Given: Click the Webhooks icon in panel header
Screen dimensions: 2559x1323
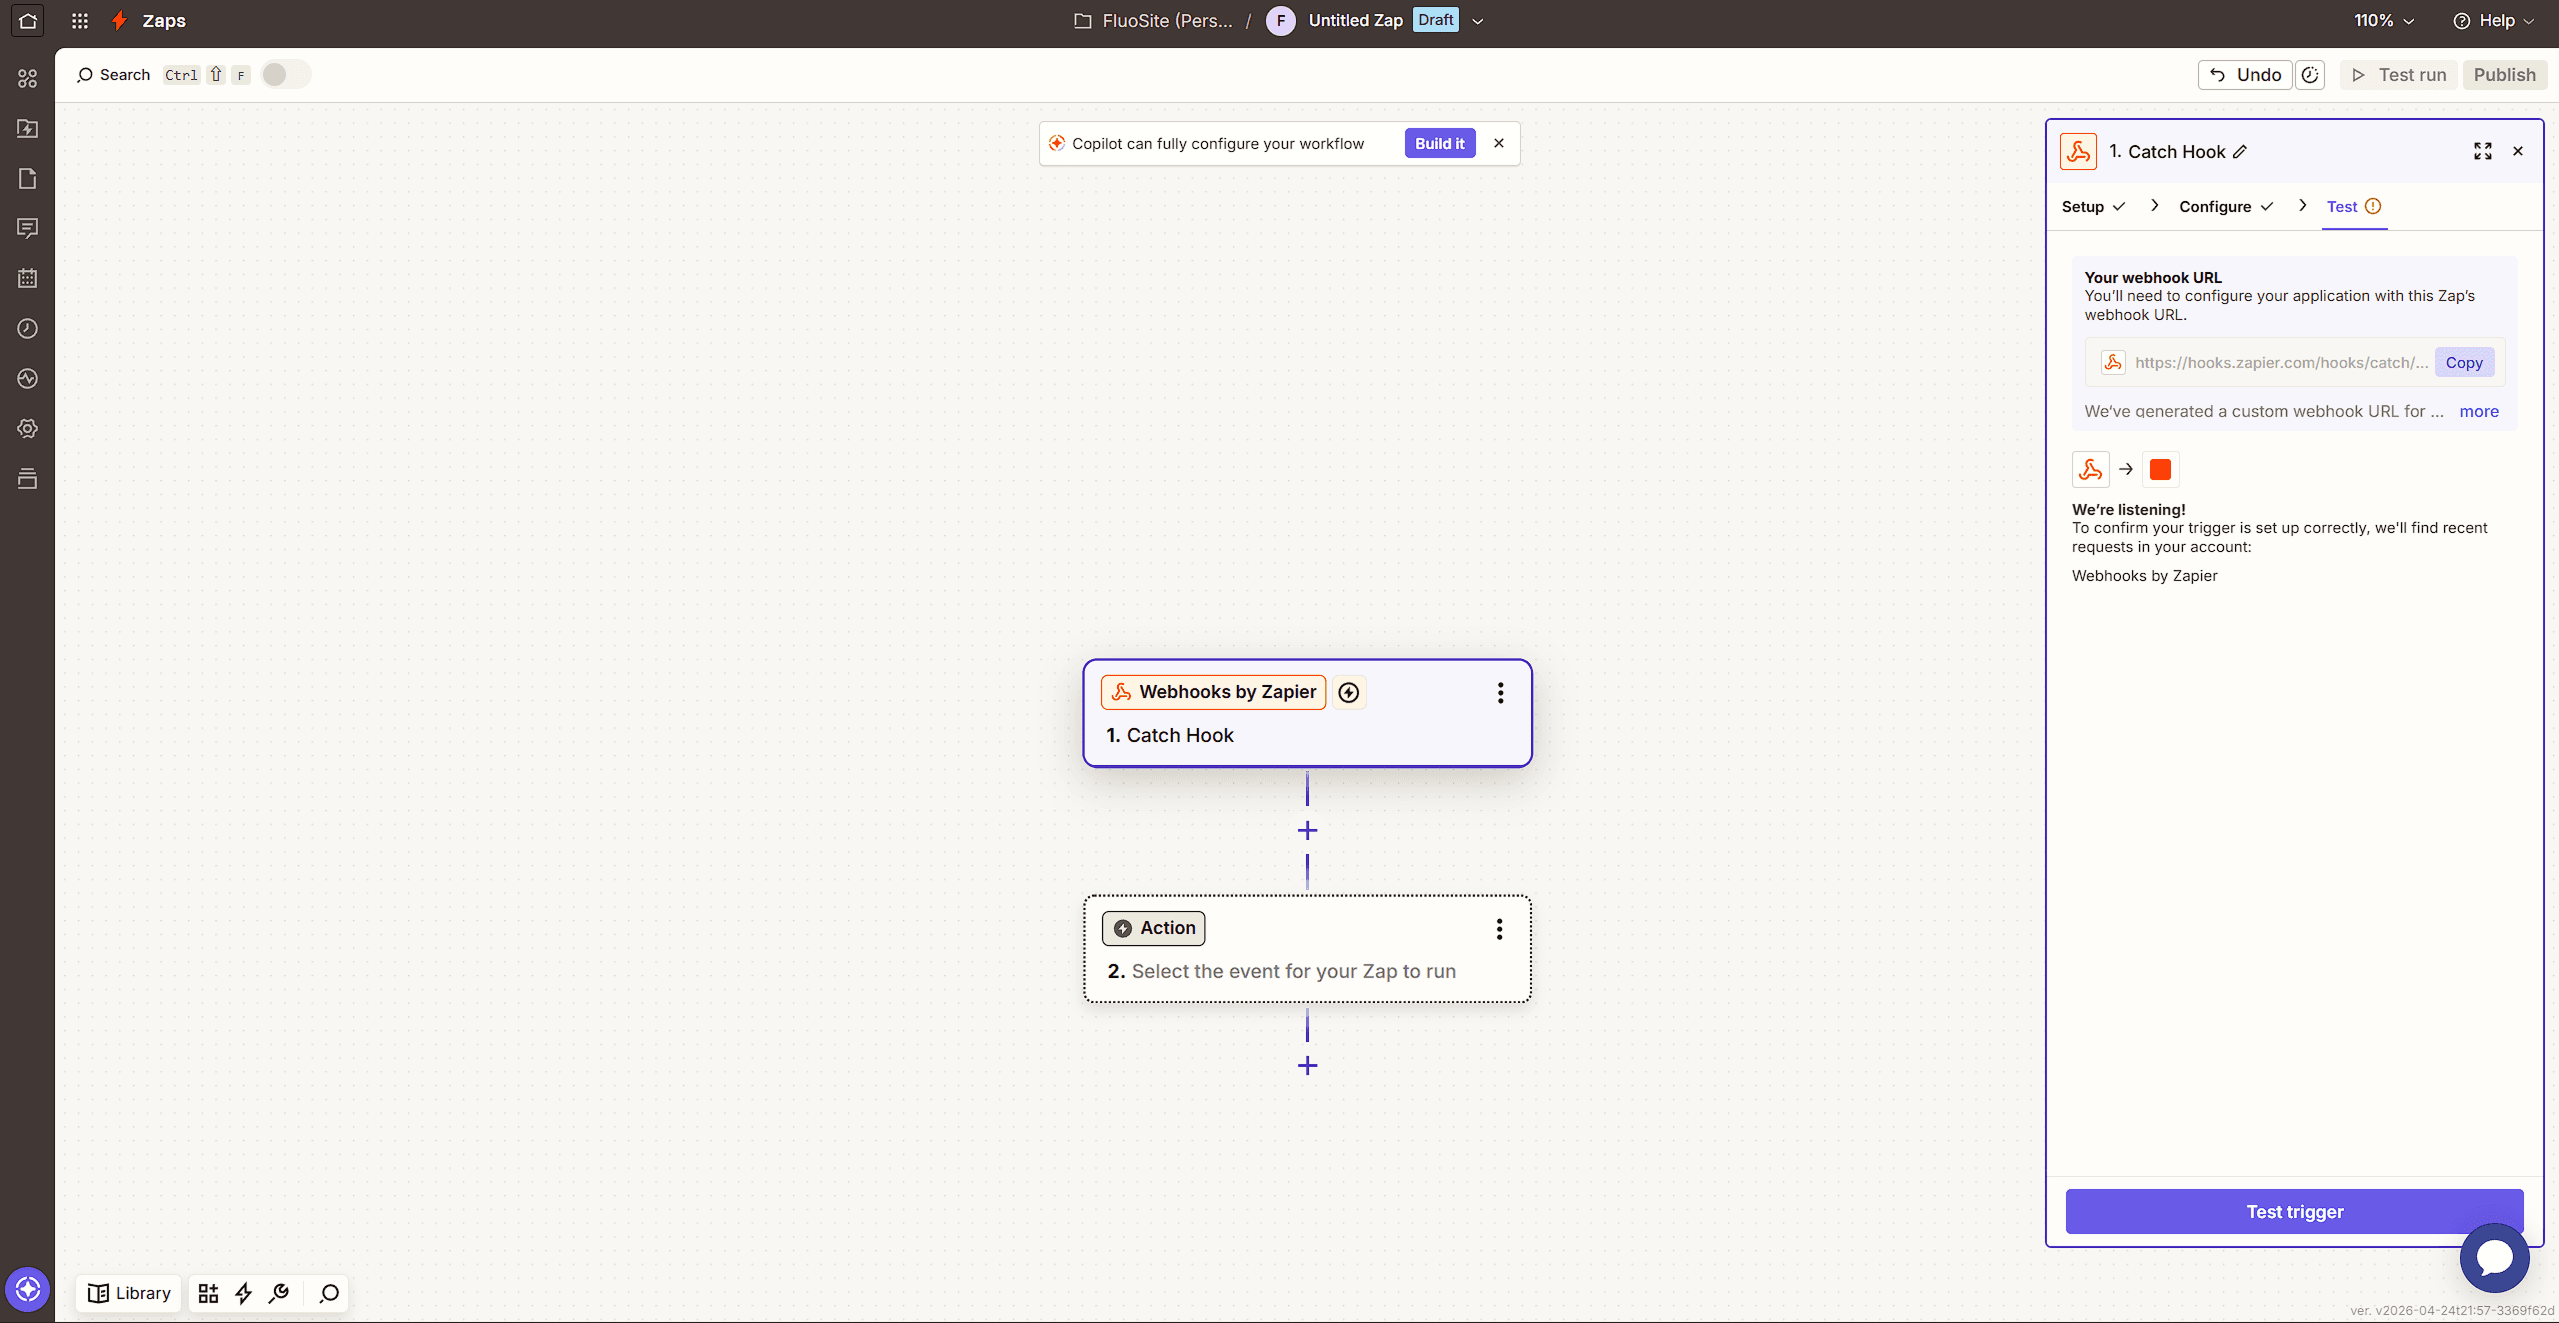Looking at the screenshot, I should pos(2077,152).
